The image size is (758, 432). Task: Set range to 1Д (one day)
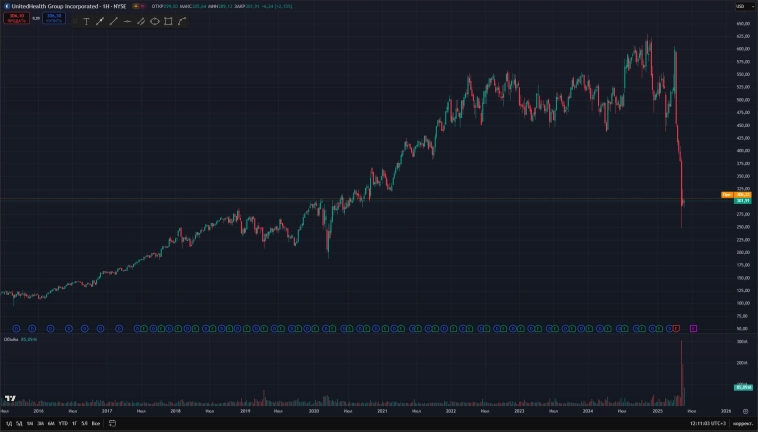tap(9, 423)
